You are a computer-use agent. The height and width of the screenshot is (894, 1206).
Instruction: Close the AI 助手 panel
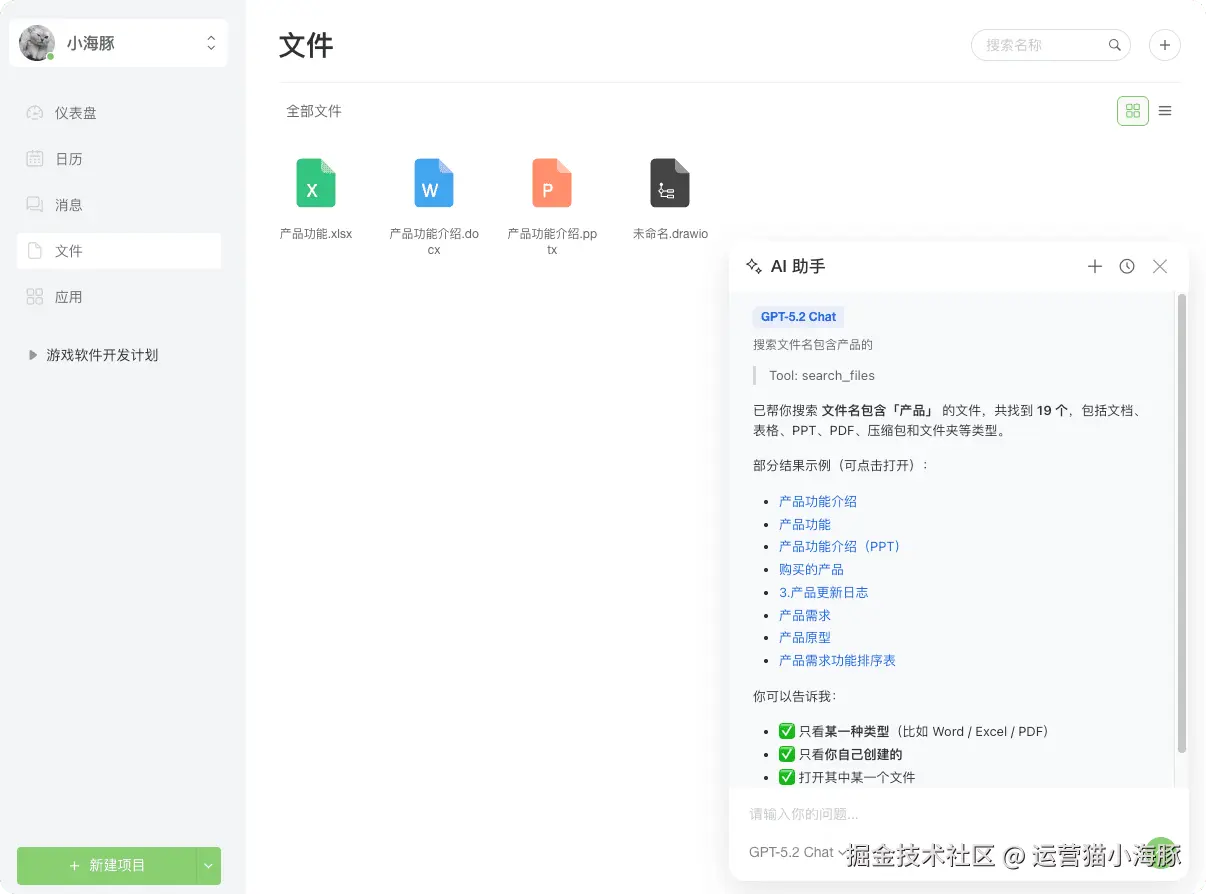click(1160, 266)
